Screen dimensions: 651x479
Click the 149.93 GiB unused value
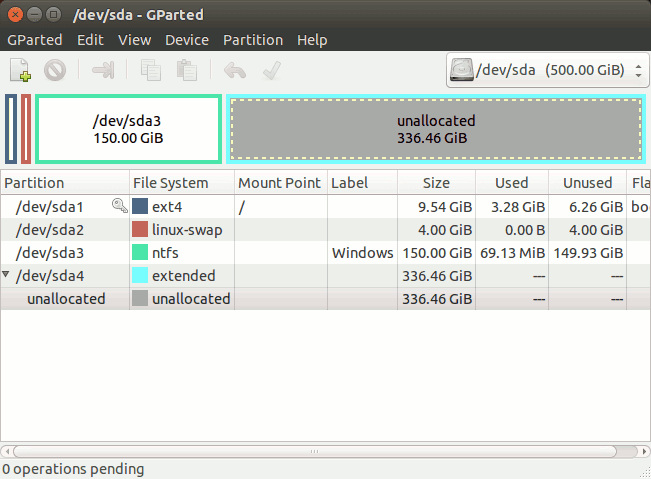click(588, 253)
